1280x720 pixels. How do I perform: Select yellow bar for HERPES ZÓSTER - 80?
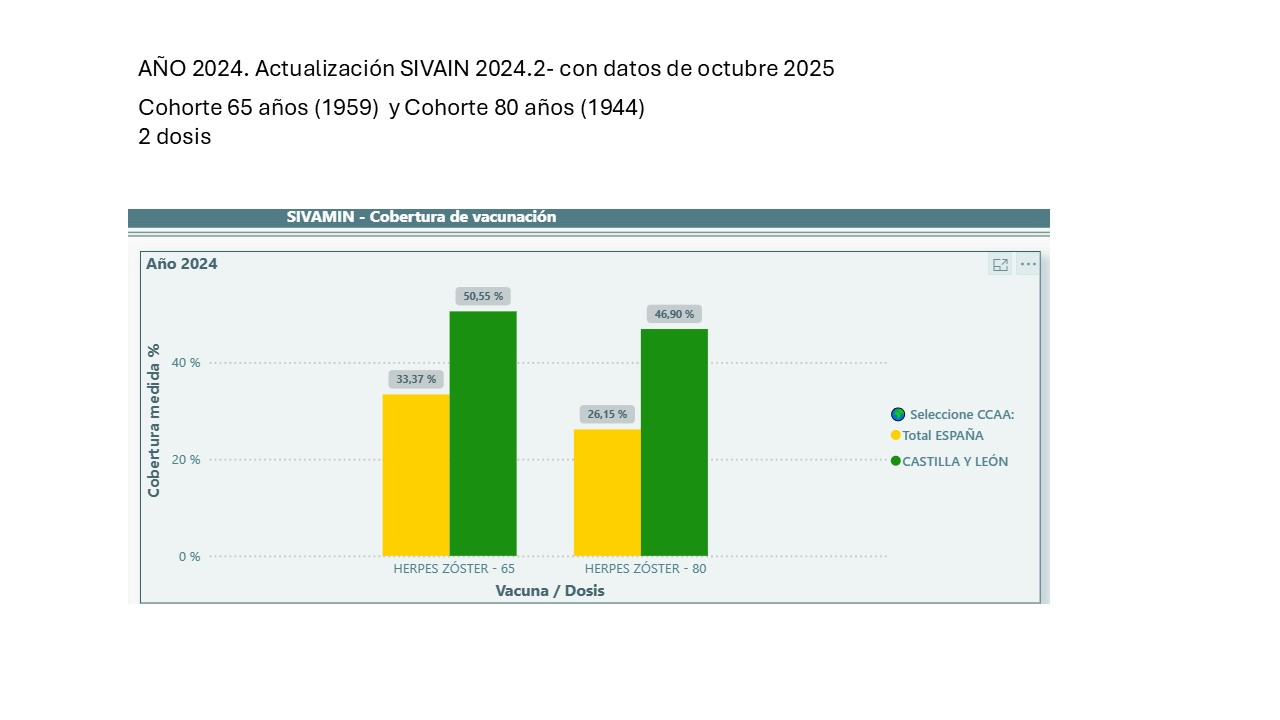(607, 492)
